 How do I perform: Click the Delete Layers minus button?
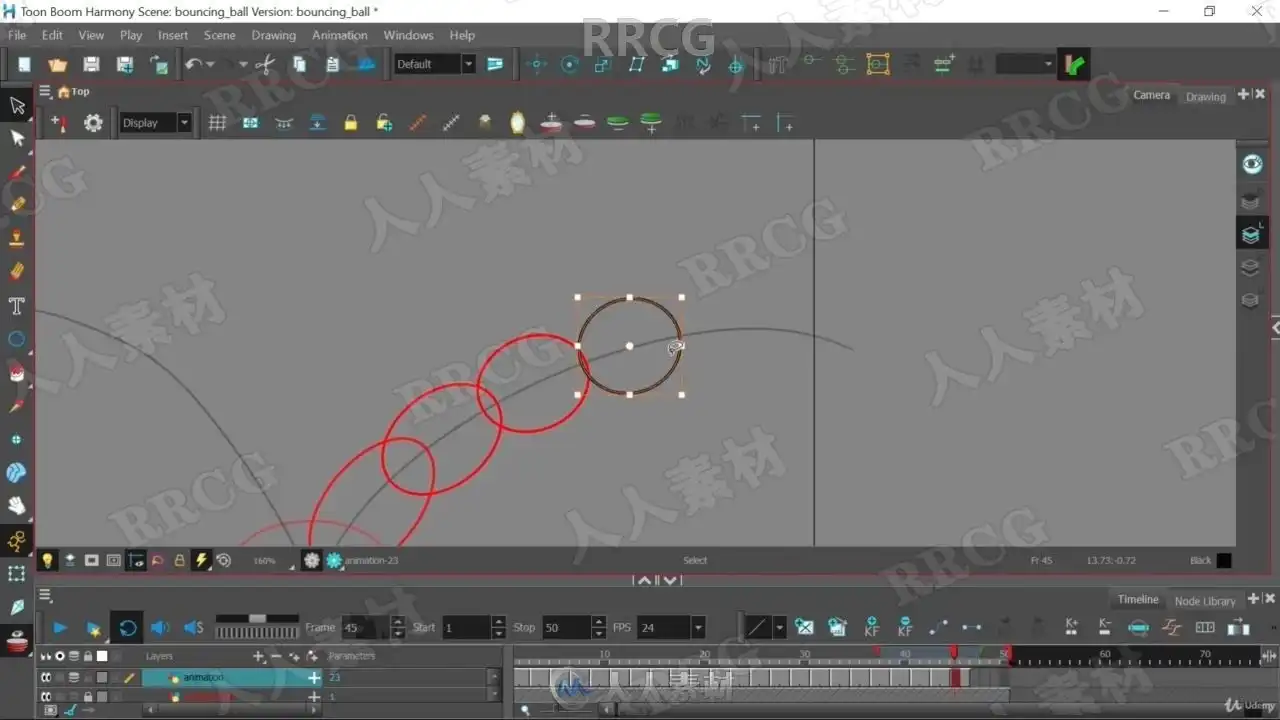coord(276,656)
